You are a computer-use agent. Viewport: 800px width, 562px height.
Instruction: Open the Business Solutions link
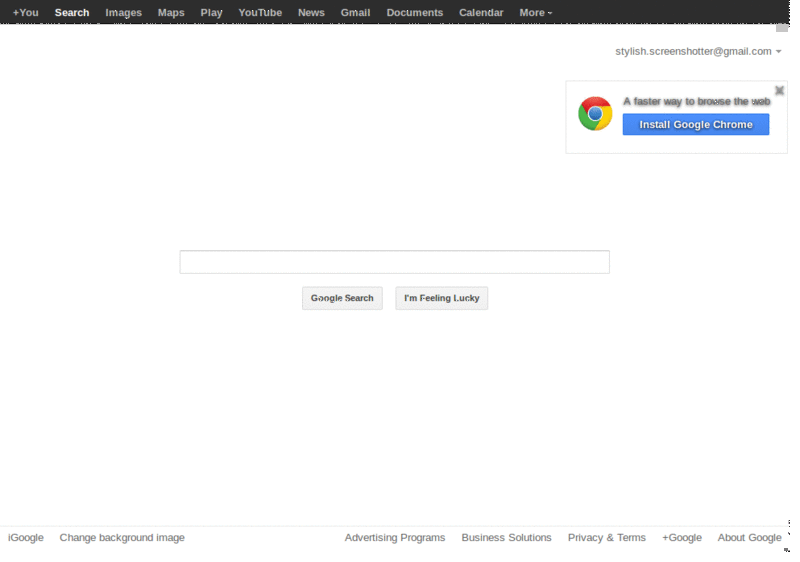507,538
